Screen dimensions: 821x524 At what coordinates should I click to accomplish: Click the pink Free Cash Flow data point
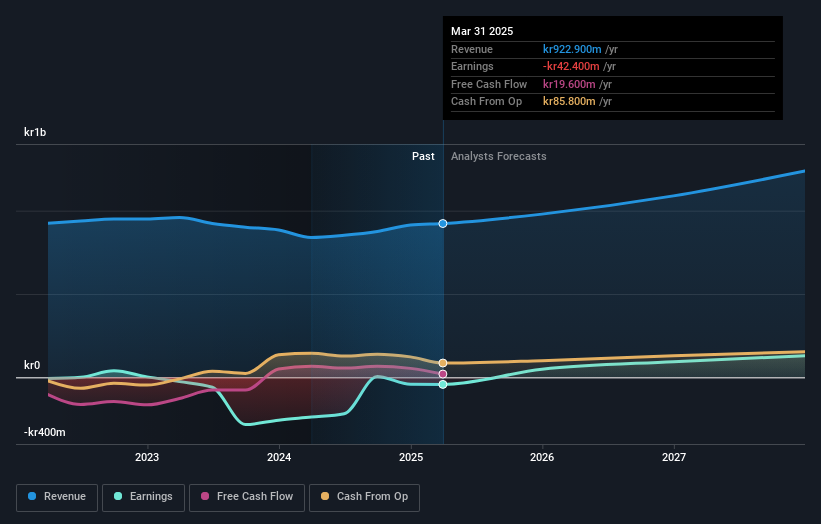(443, 374)
